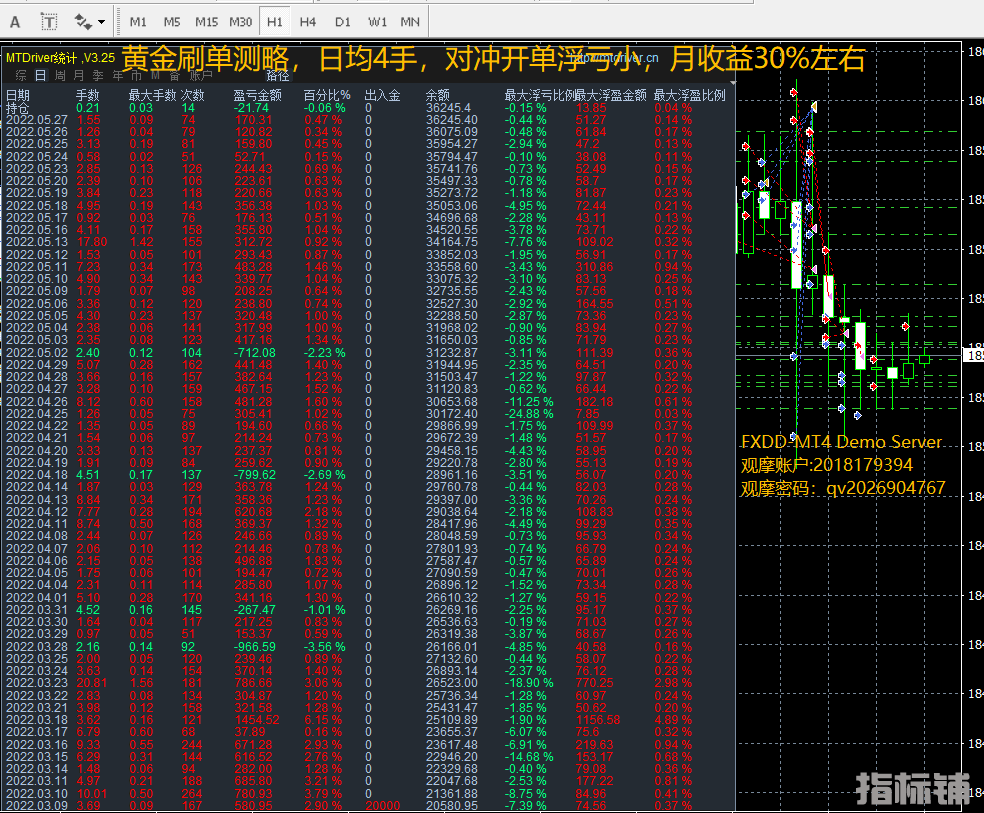Switch to the 周 weekly statistics tab
This screenshot has height=813, width=984.
[x=60, y=75]
